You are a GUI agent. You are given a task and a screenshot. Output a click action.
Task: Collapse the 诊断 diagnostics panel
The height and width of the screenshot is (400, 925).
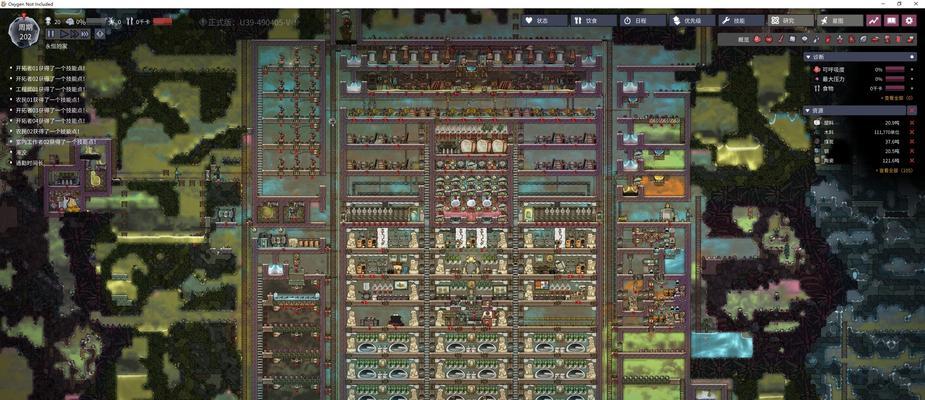(809, 57)
